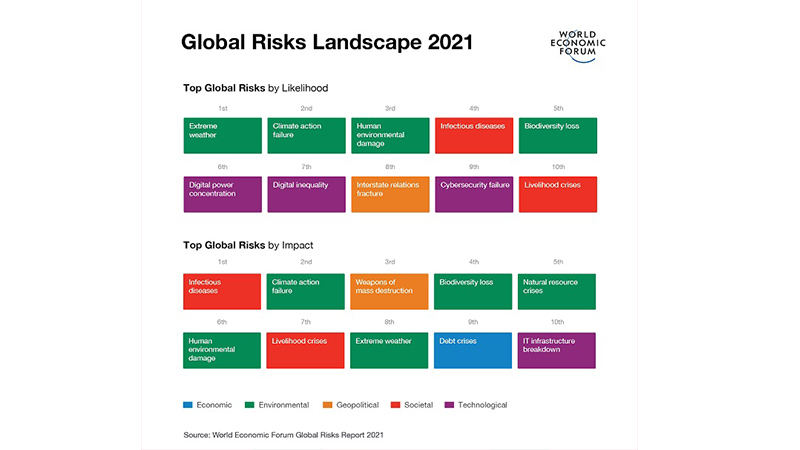The image size is (800, 450).
Task: Click Infectious diseases box ranked 1st by impact
Action: [x=222, y=291]
